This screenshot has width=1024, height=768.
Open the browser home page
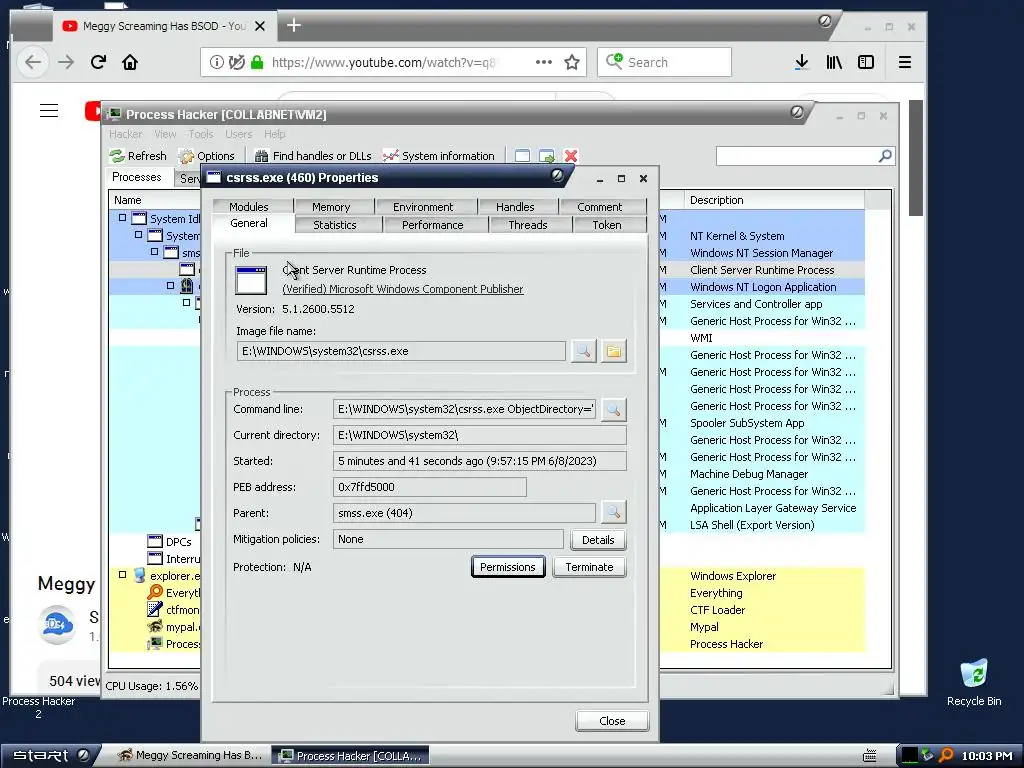130,63
